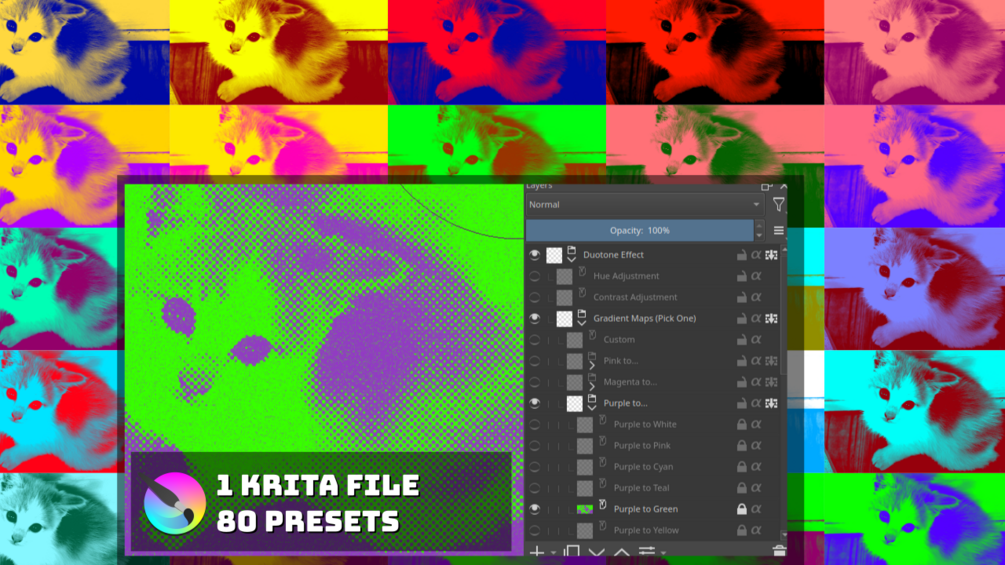Select the Contrast Adjustment layer name
Screen dimensions: 1005x565
[x=635, y=297]
